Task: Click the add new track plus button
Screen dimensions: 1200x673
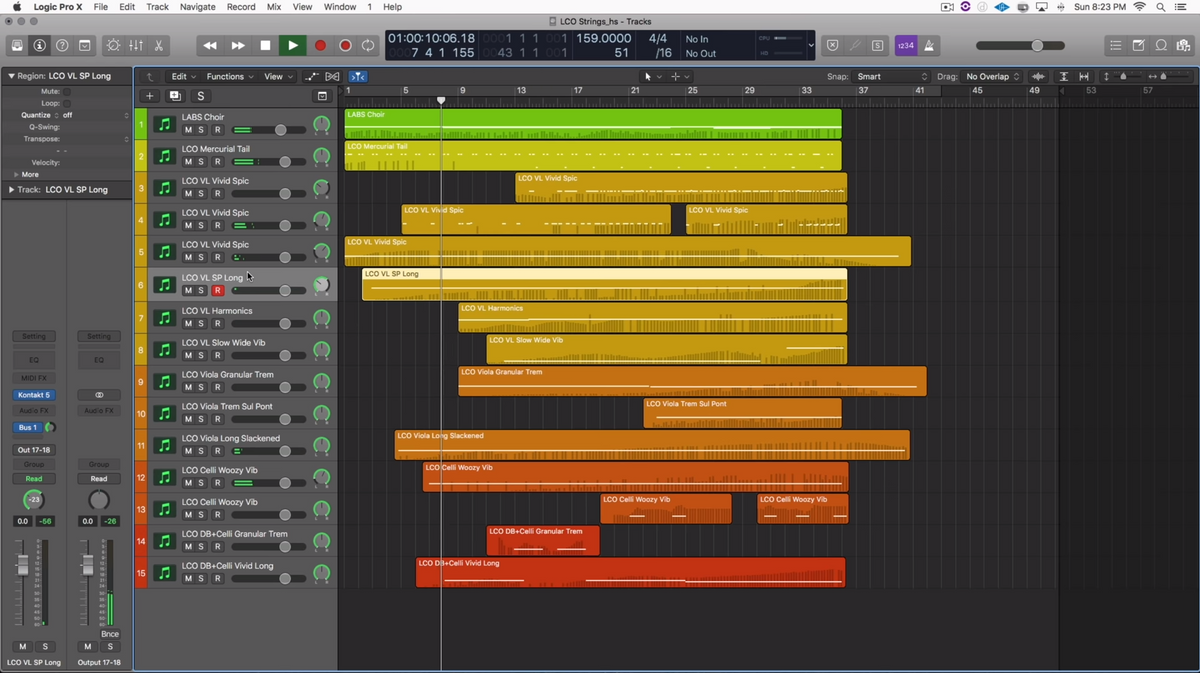Action: click(x=150, y=96)
